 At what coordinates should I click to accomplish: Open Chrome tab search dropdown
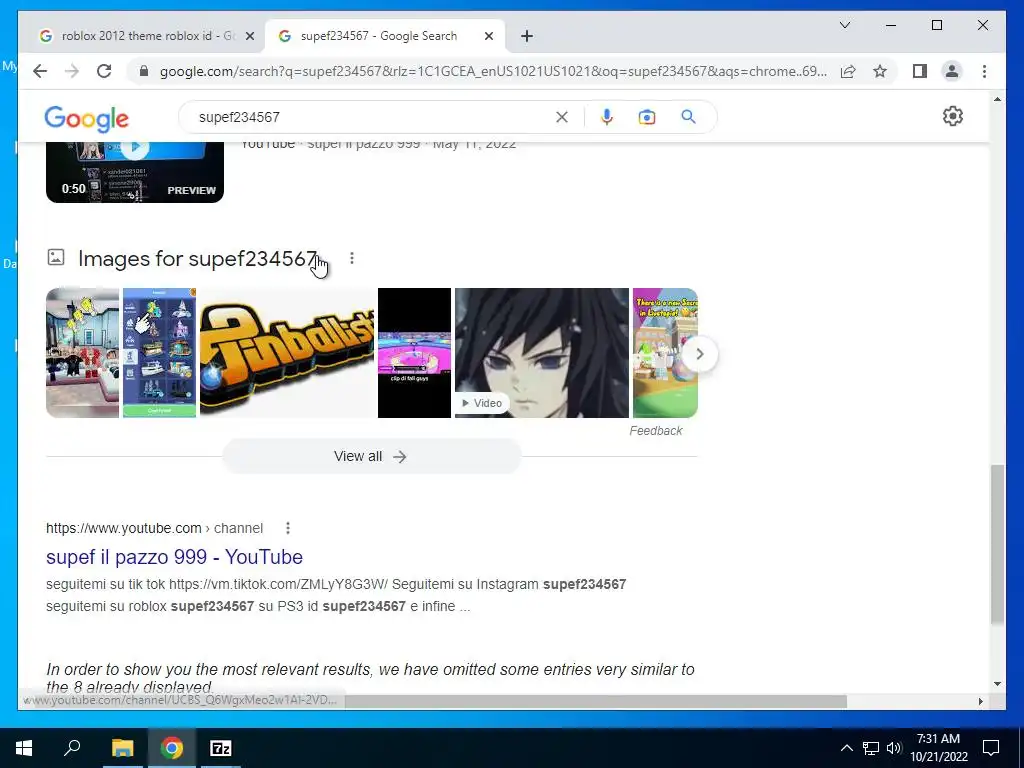[x=844, y=25]
